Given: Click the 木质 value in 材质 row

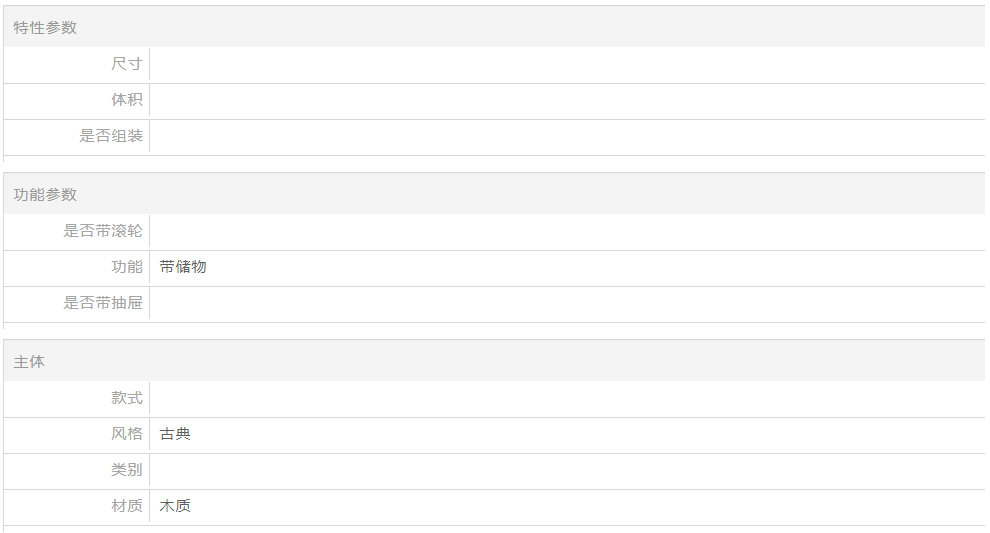Looking at the screenshot, I should 175,507.
